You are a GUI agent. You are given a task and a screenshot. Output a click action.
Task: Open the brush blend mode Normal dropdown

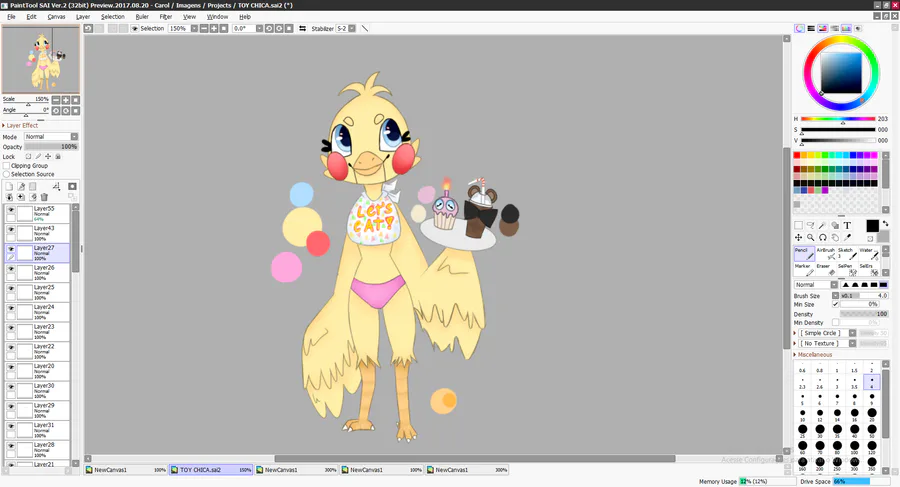[834, 285]
